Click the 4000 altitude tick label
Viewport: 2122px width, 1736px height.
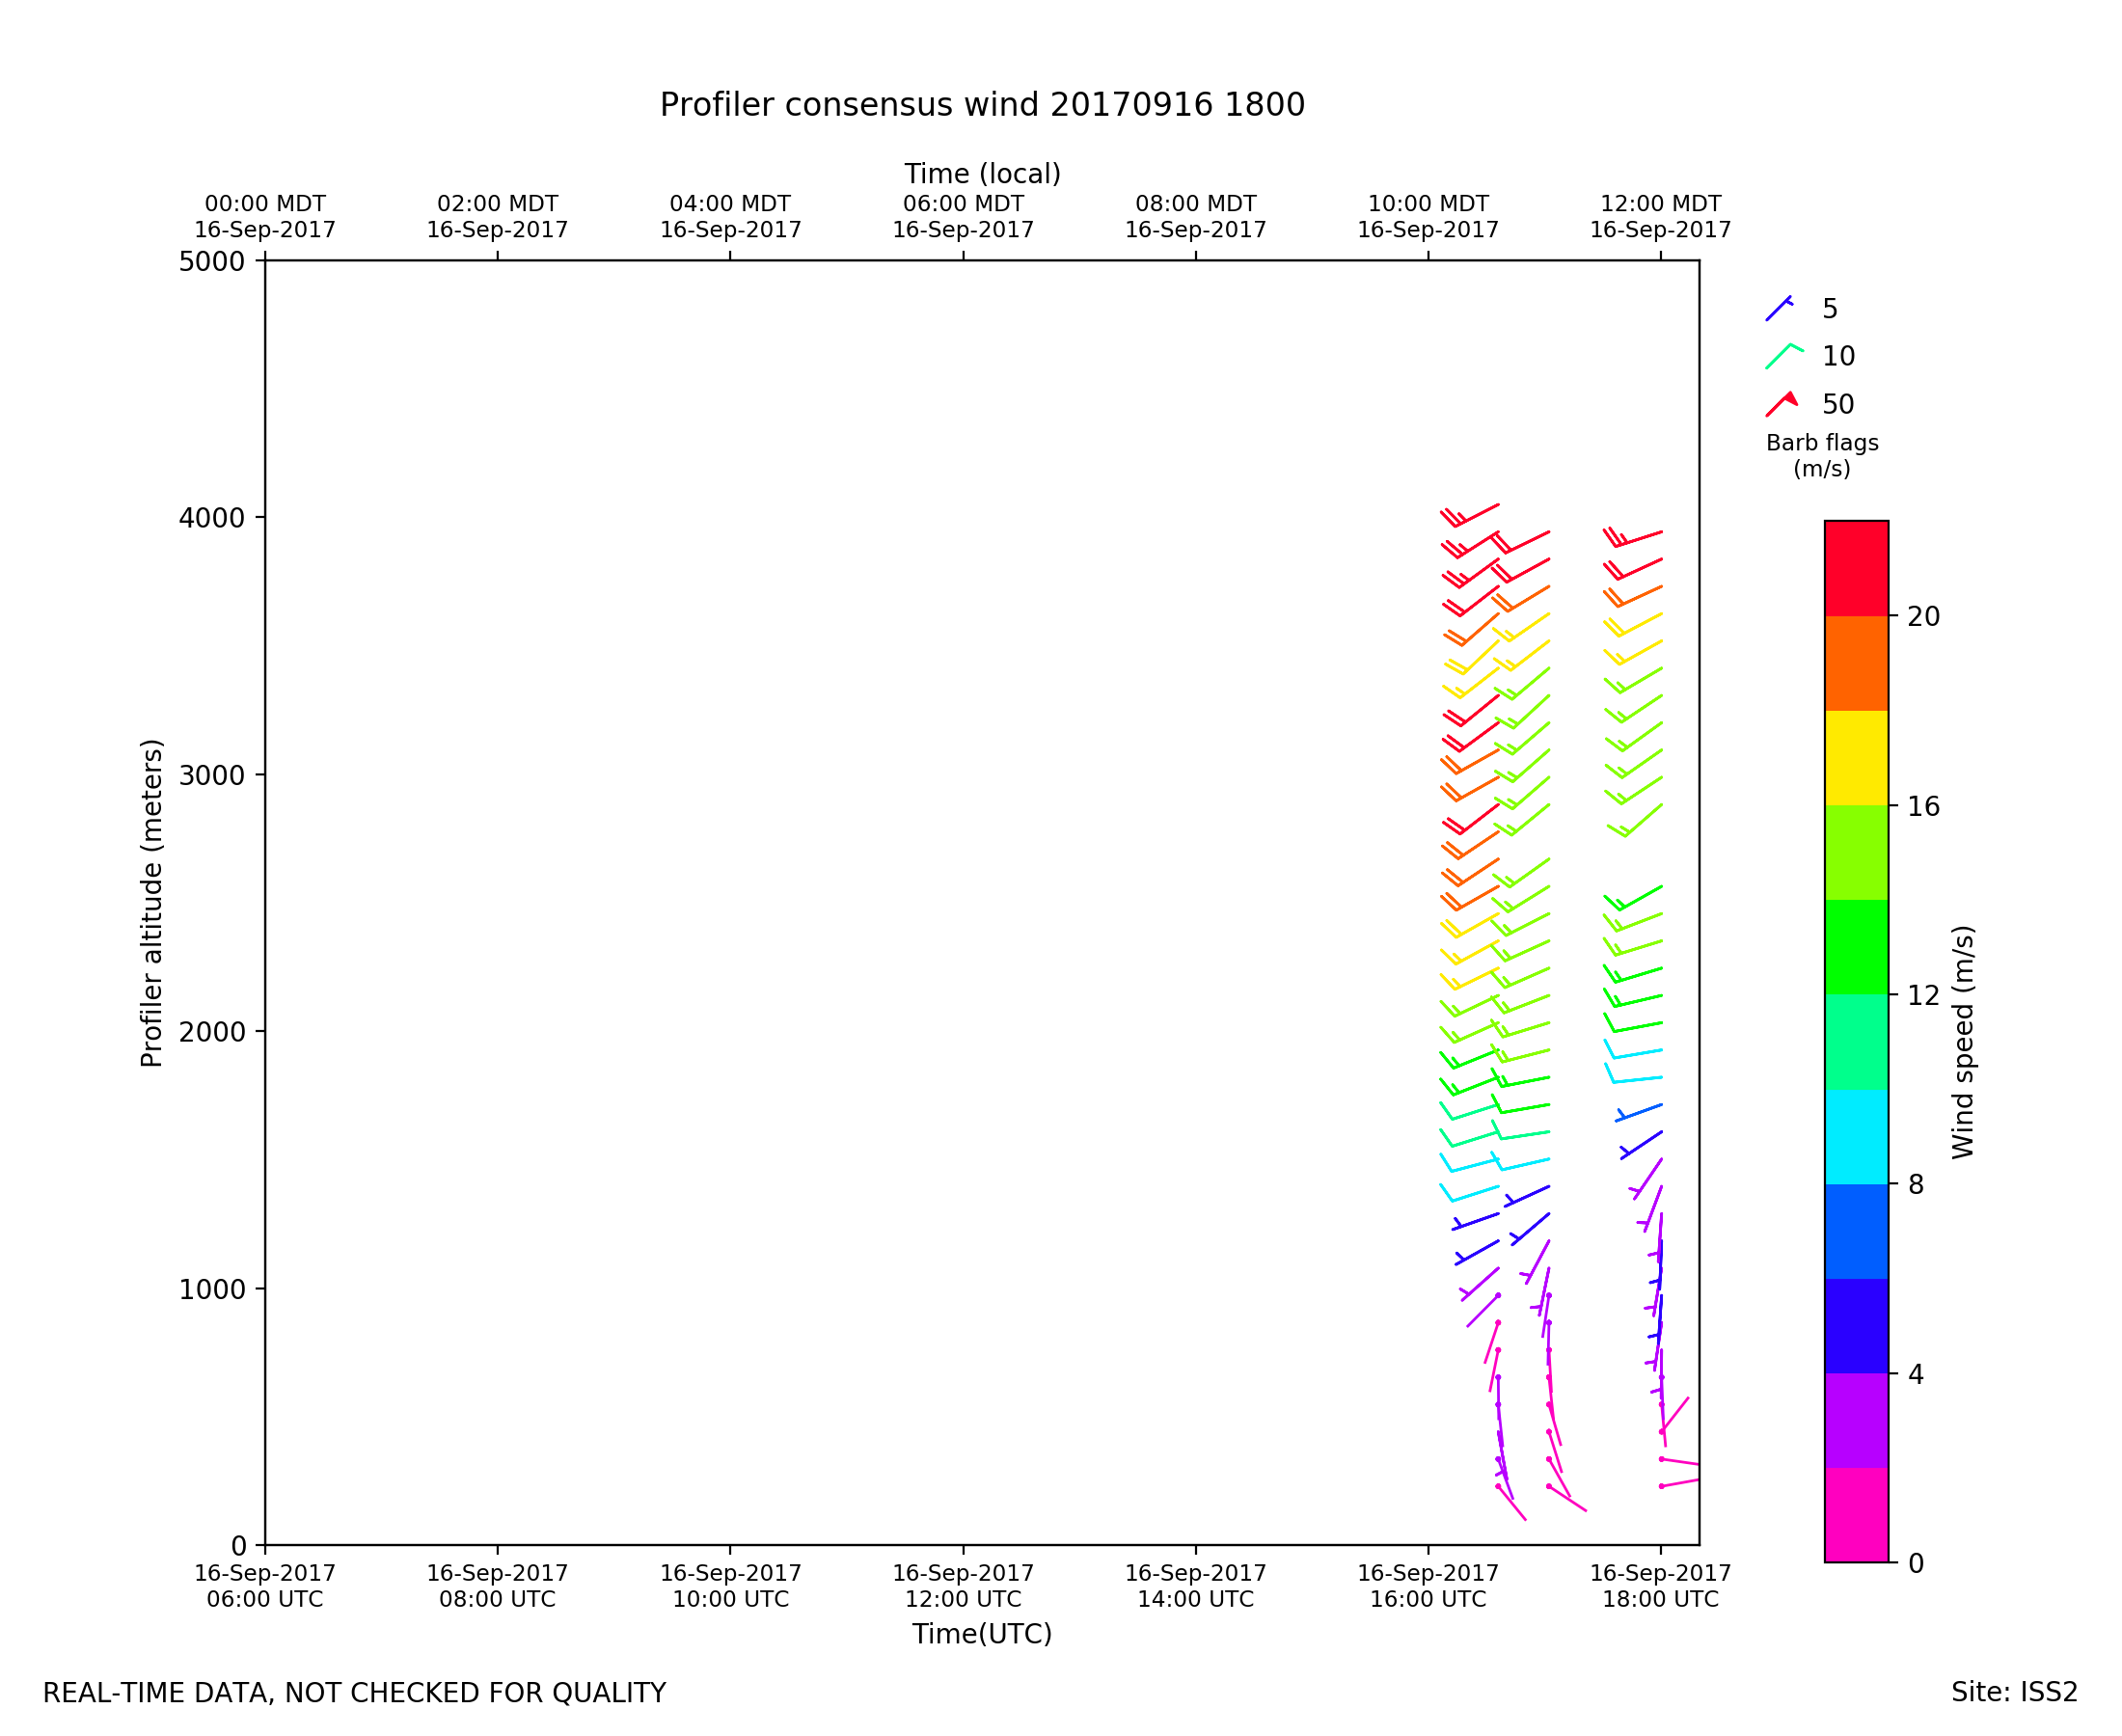[211, 518]
